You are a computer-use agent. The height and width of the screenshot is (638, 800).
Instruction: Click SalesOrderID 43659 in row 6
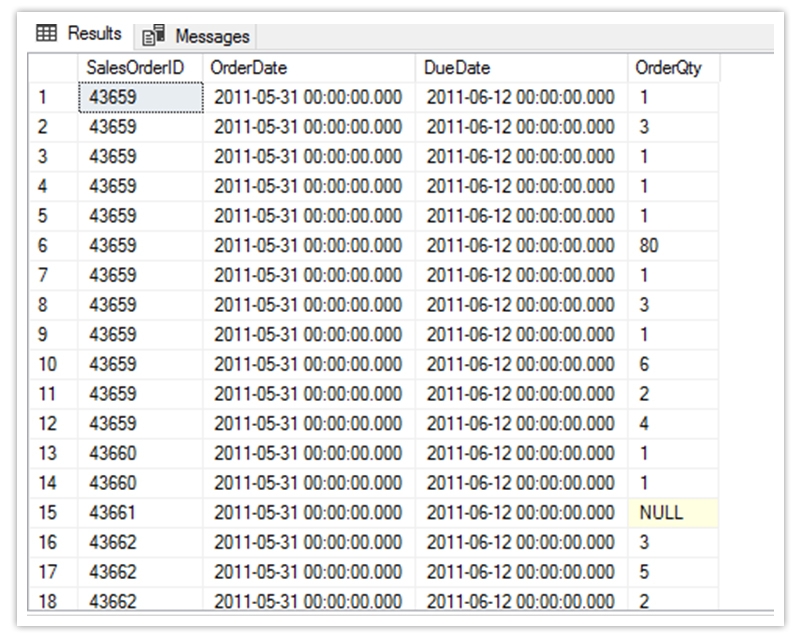coord(140,246)
